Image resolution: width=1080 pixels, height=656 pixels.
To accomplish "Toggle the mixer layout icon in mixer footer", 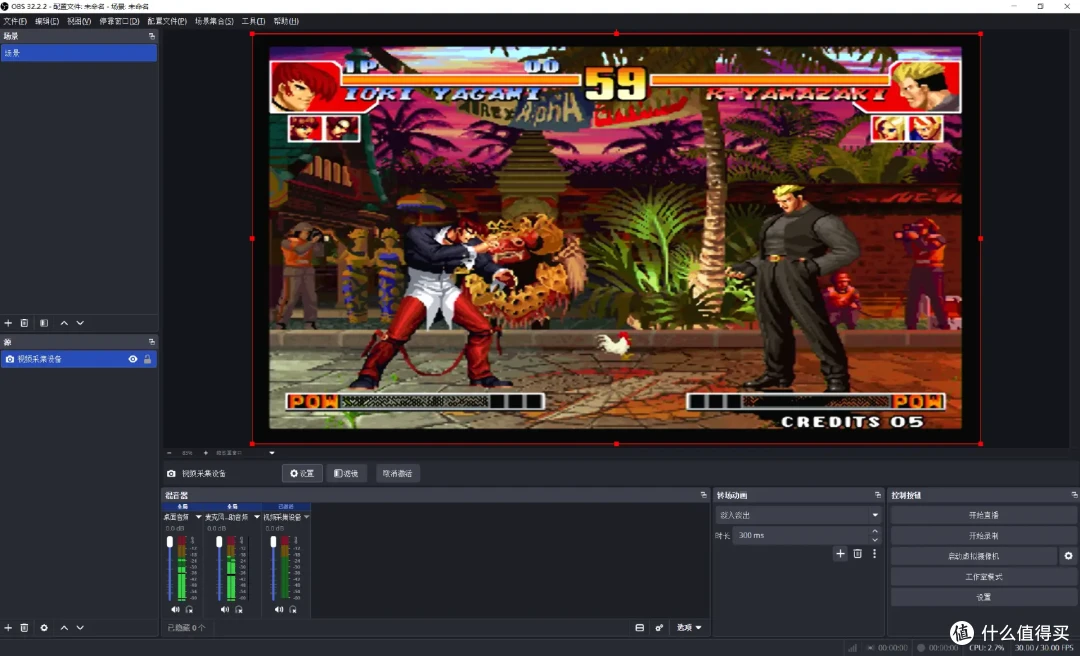I will click(x=639, y=628).
